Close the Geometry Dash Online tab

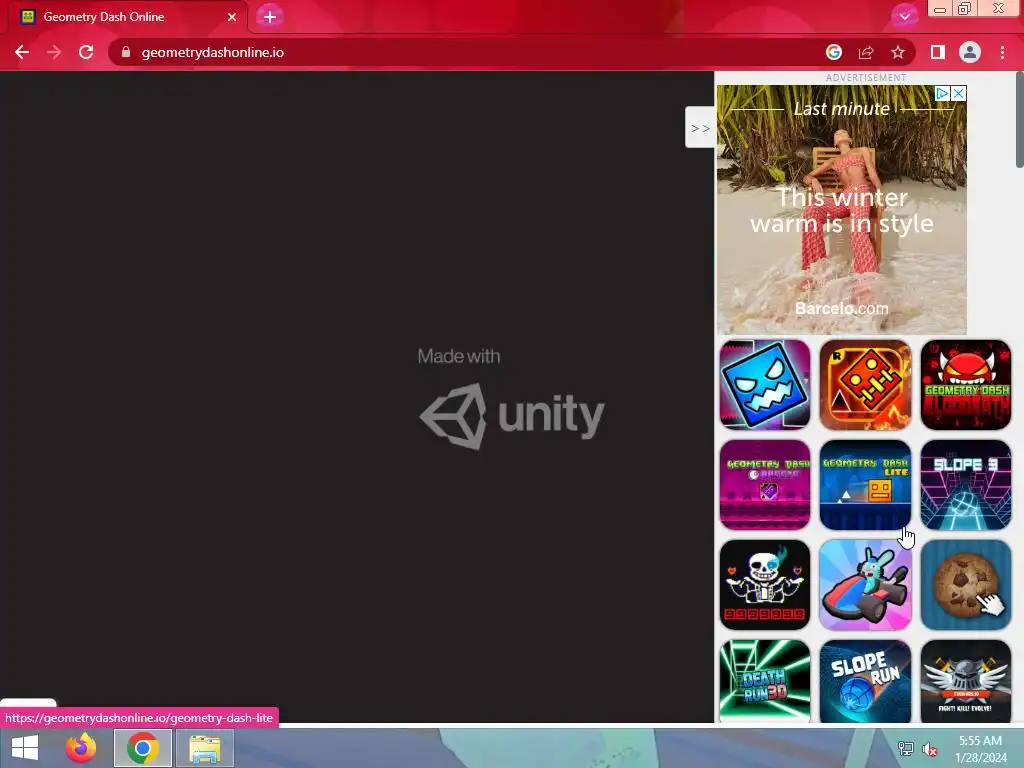click(x=232, y=17)
